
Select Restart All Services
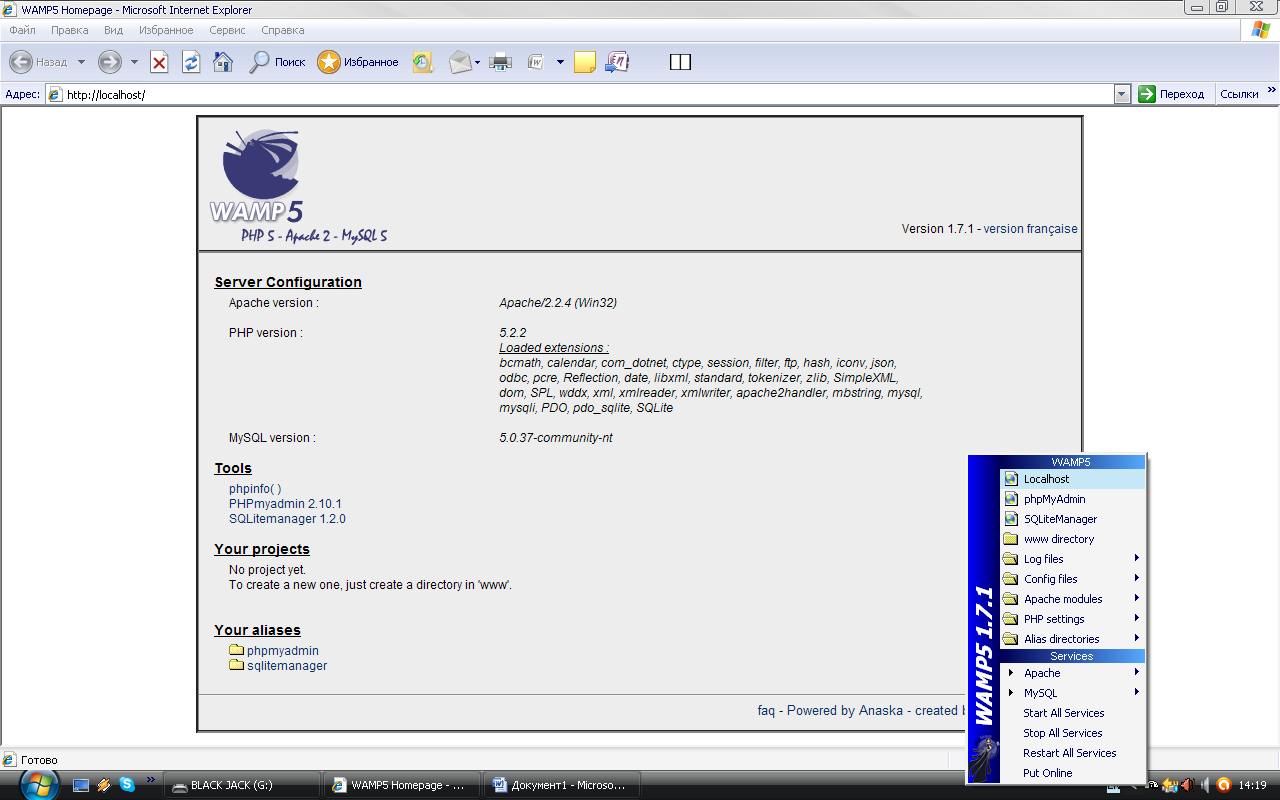tap(1070, 753)
